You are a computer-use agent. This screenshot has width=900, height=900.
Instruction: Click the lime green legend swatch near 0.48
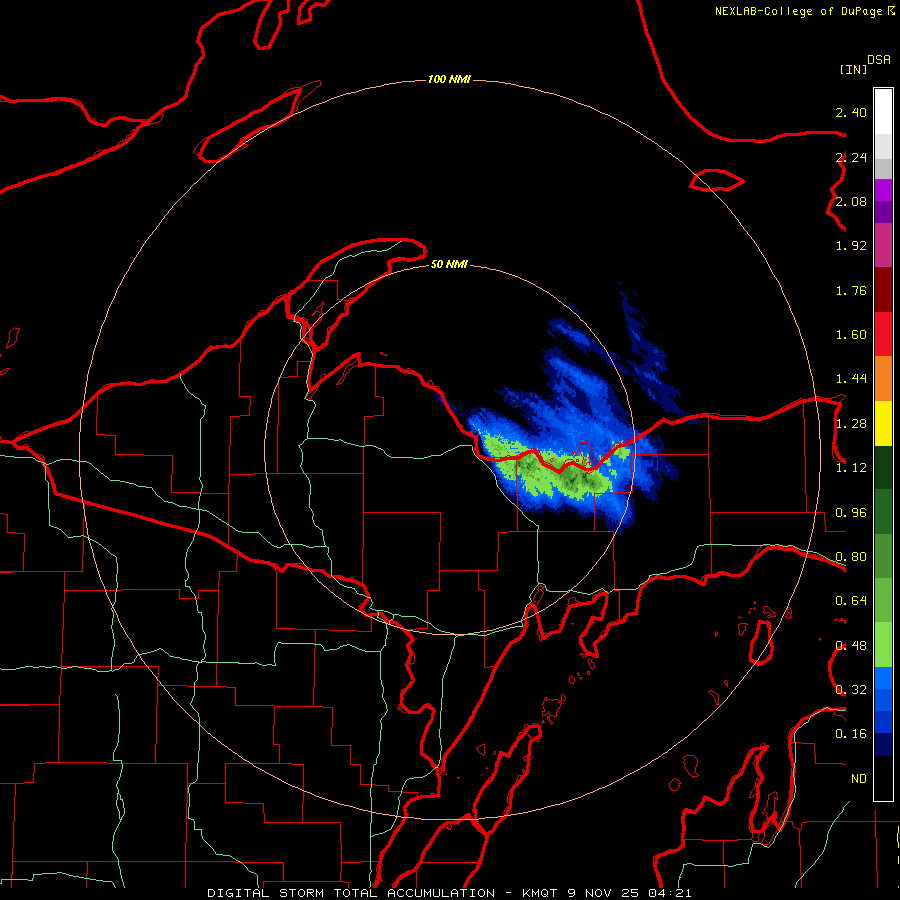tap(883, 645)
